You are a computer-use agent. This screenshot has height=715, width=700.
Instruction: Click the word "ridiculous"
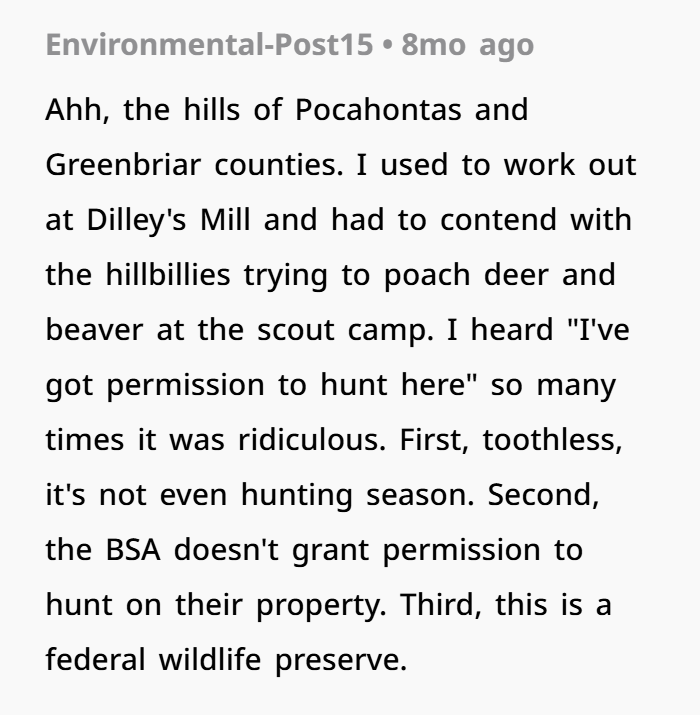[x=311, y=440]
